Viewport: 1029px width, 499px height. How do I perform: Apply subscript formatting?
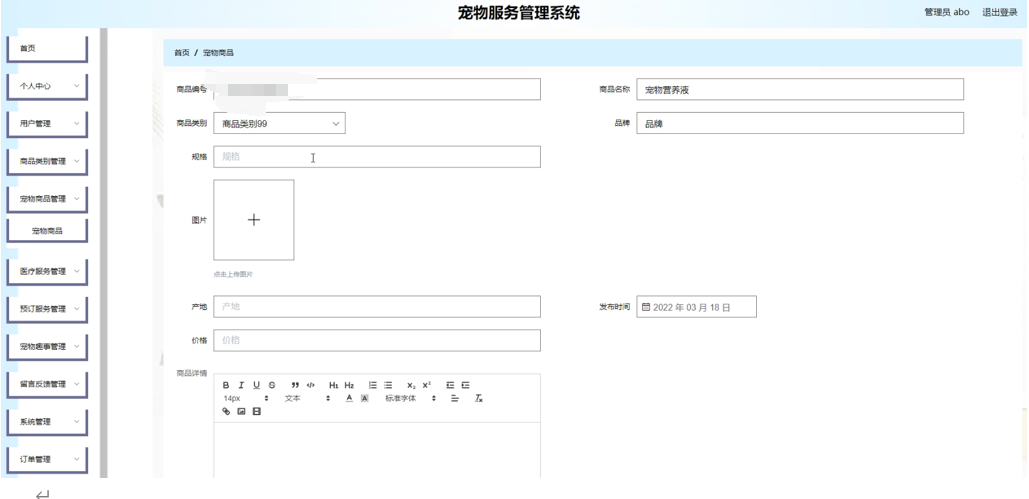(x=411, y=385)
